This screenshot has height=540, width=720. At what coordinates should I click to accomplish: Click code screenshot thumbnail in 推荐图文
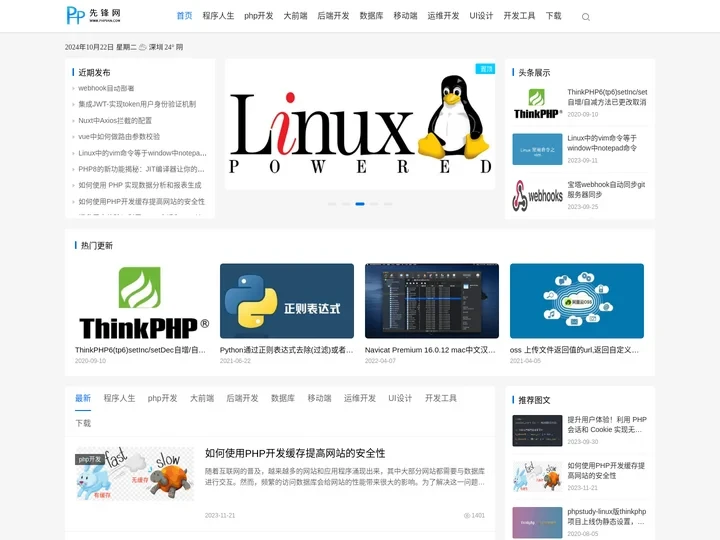537,431
